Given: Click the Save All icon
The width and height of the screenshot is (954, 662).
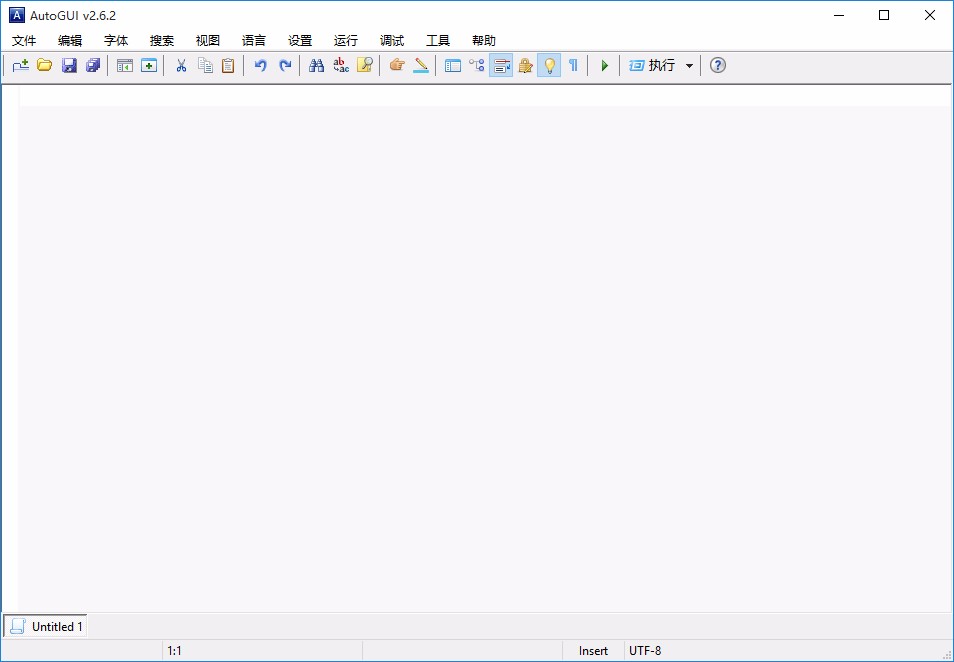Looking at the screenshot, I should click(x=93, y=65).
